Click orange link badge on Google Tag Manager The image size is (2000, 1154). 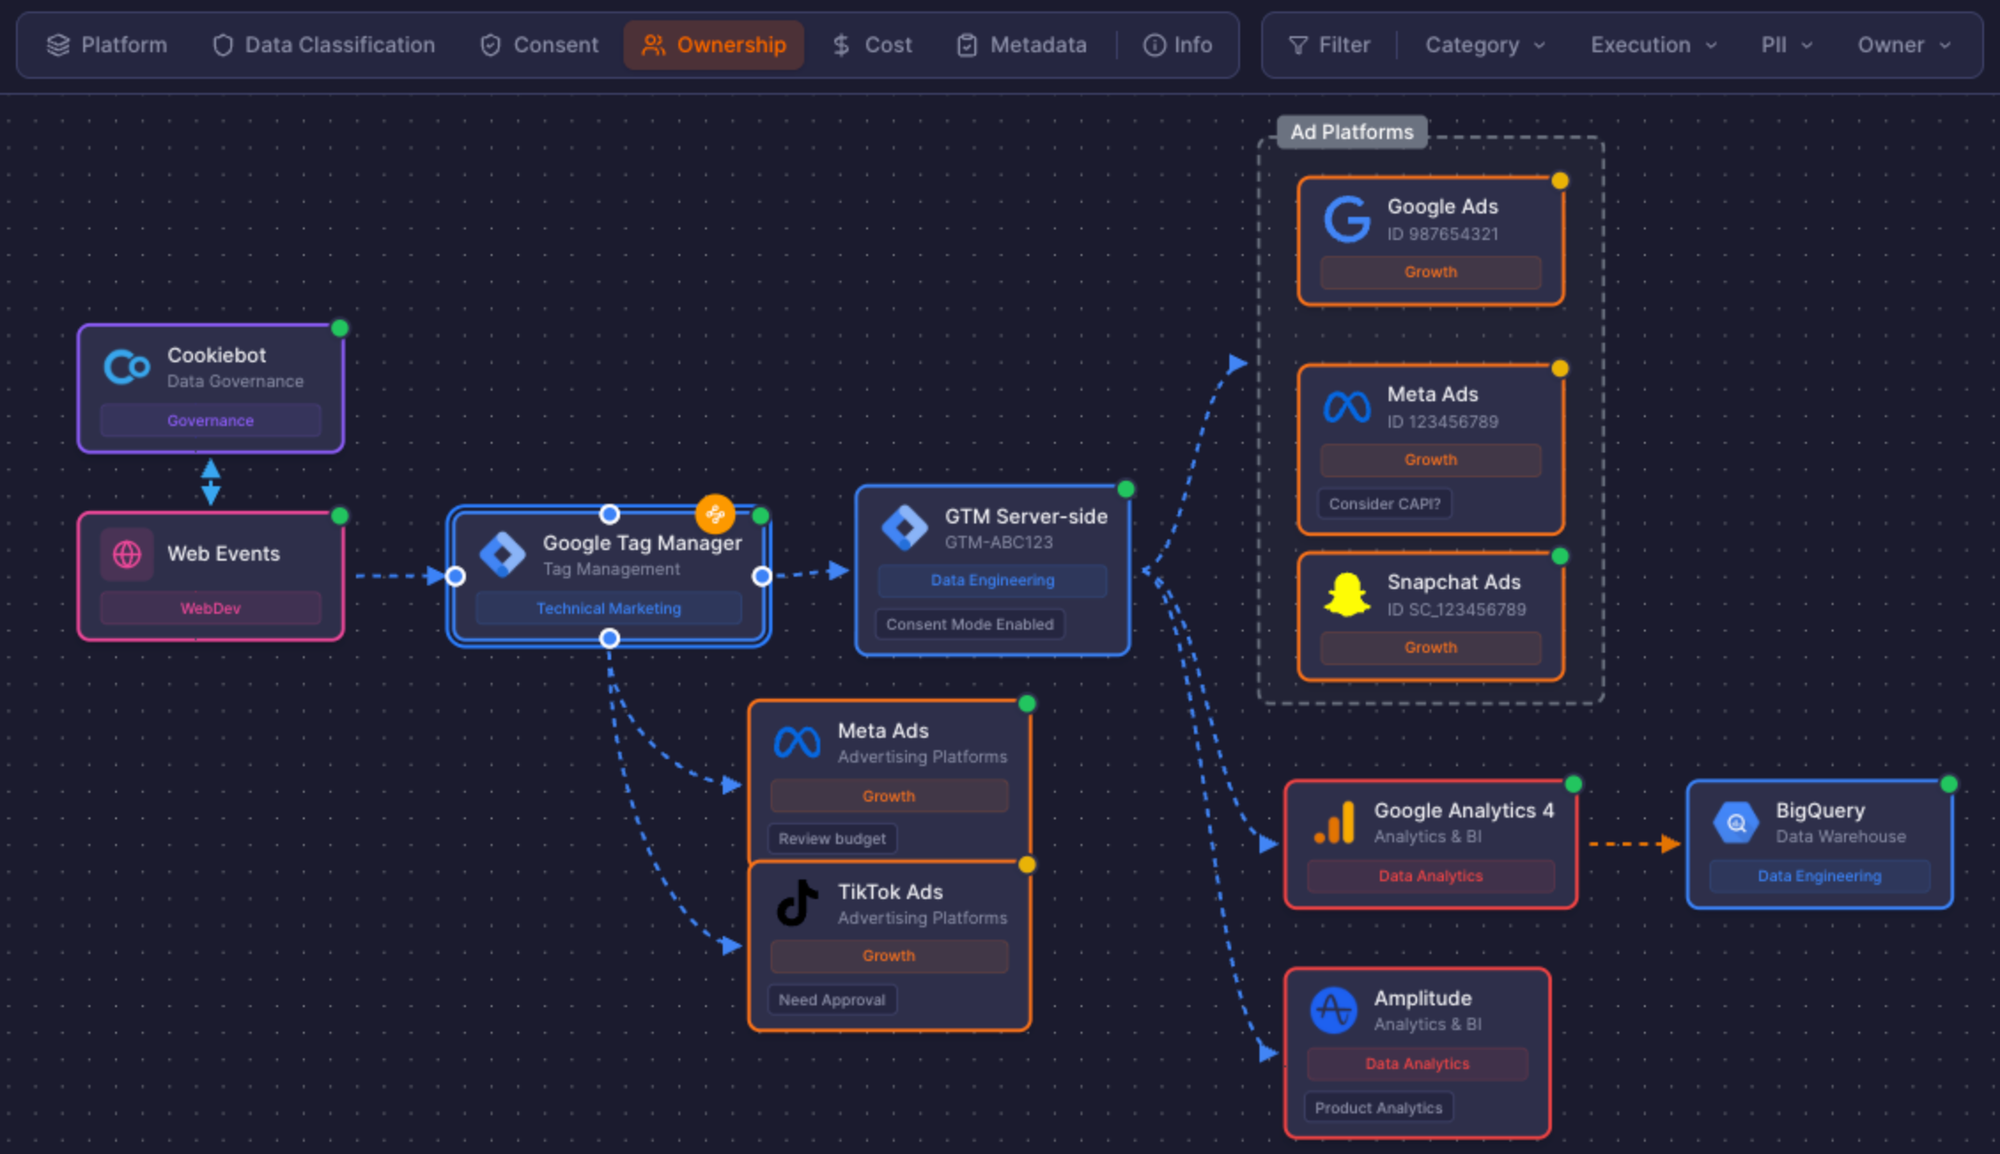coord(715,514)
